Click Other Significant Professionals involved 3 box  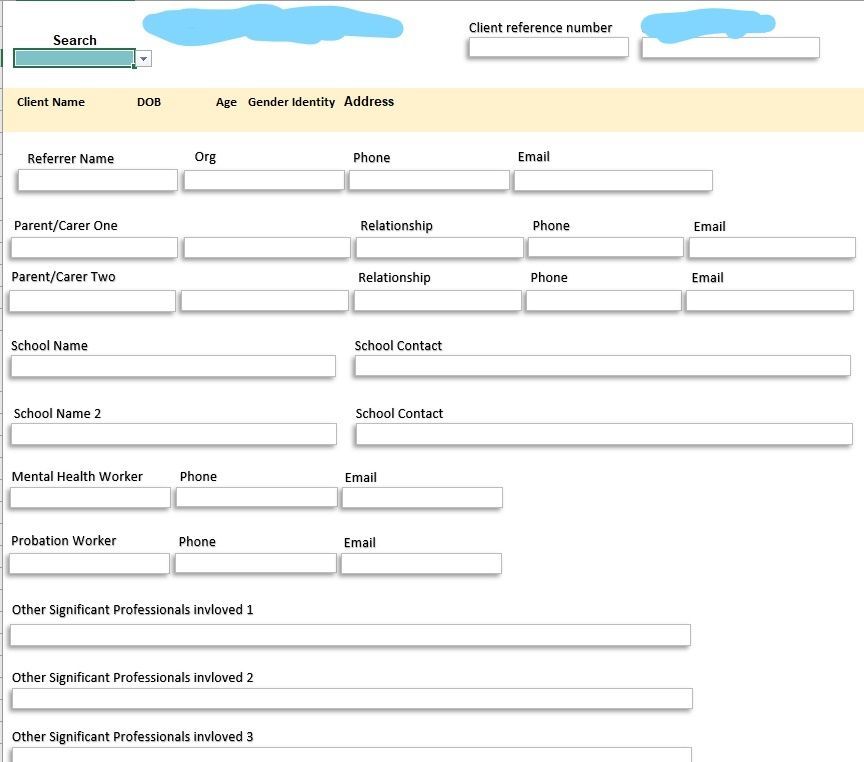pyautogui.click(x=352, y=755)
